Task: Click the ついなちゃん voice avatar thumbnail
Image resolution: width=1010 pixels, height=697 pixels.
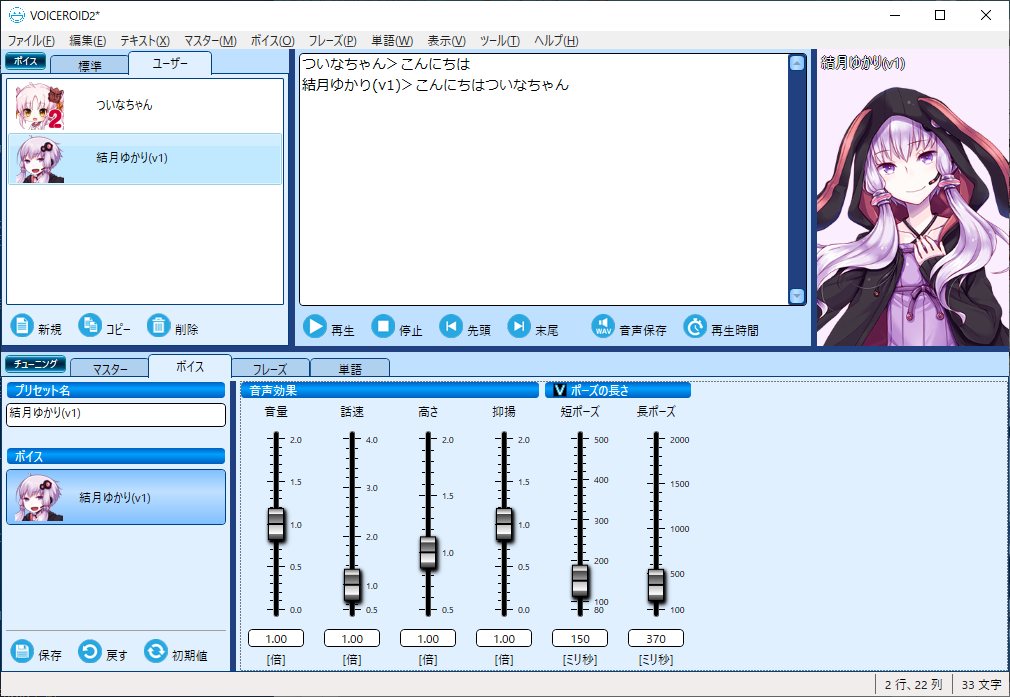Action: [40, 106]
